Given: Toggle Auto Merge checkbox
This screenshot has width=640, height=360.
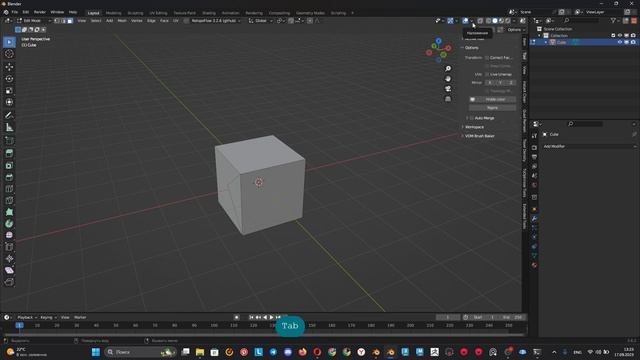Looking at the screenshot, I should tap(471, 118).
